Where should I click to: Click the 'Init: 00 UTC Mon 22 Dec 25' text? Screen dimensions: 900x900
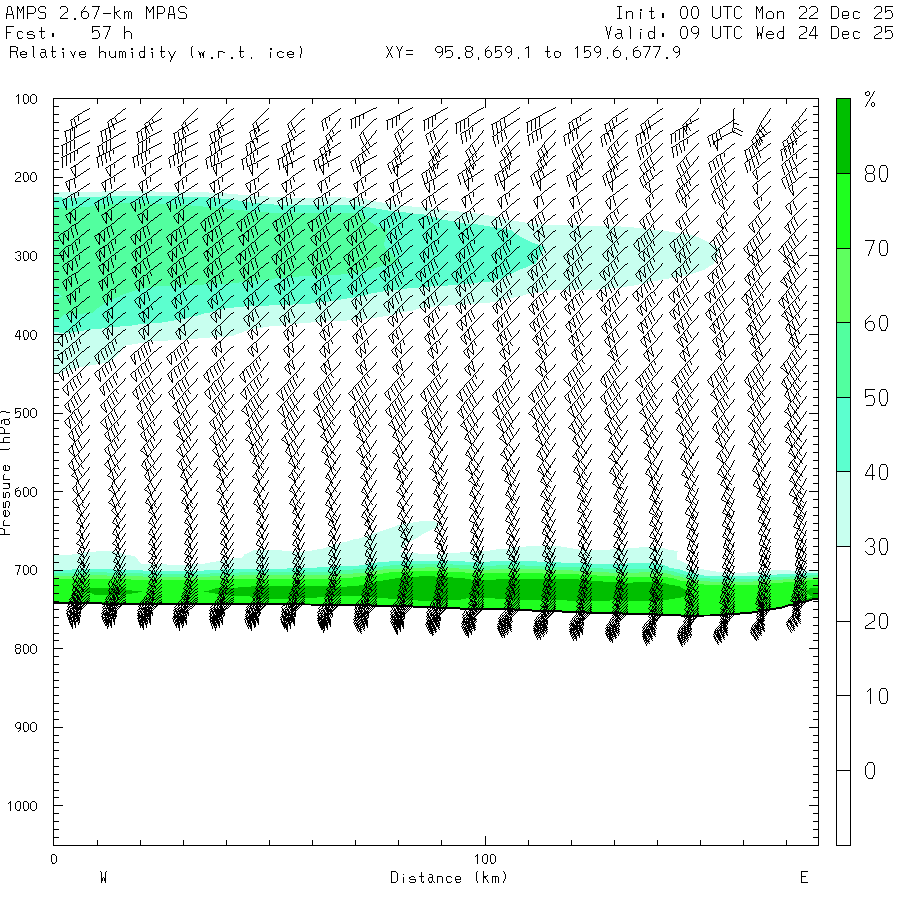click(x=755, y=13)
